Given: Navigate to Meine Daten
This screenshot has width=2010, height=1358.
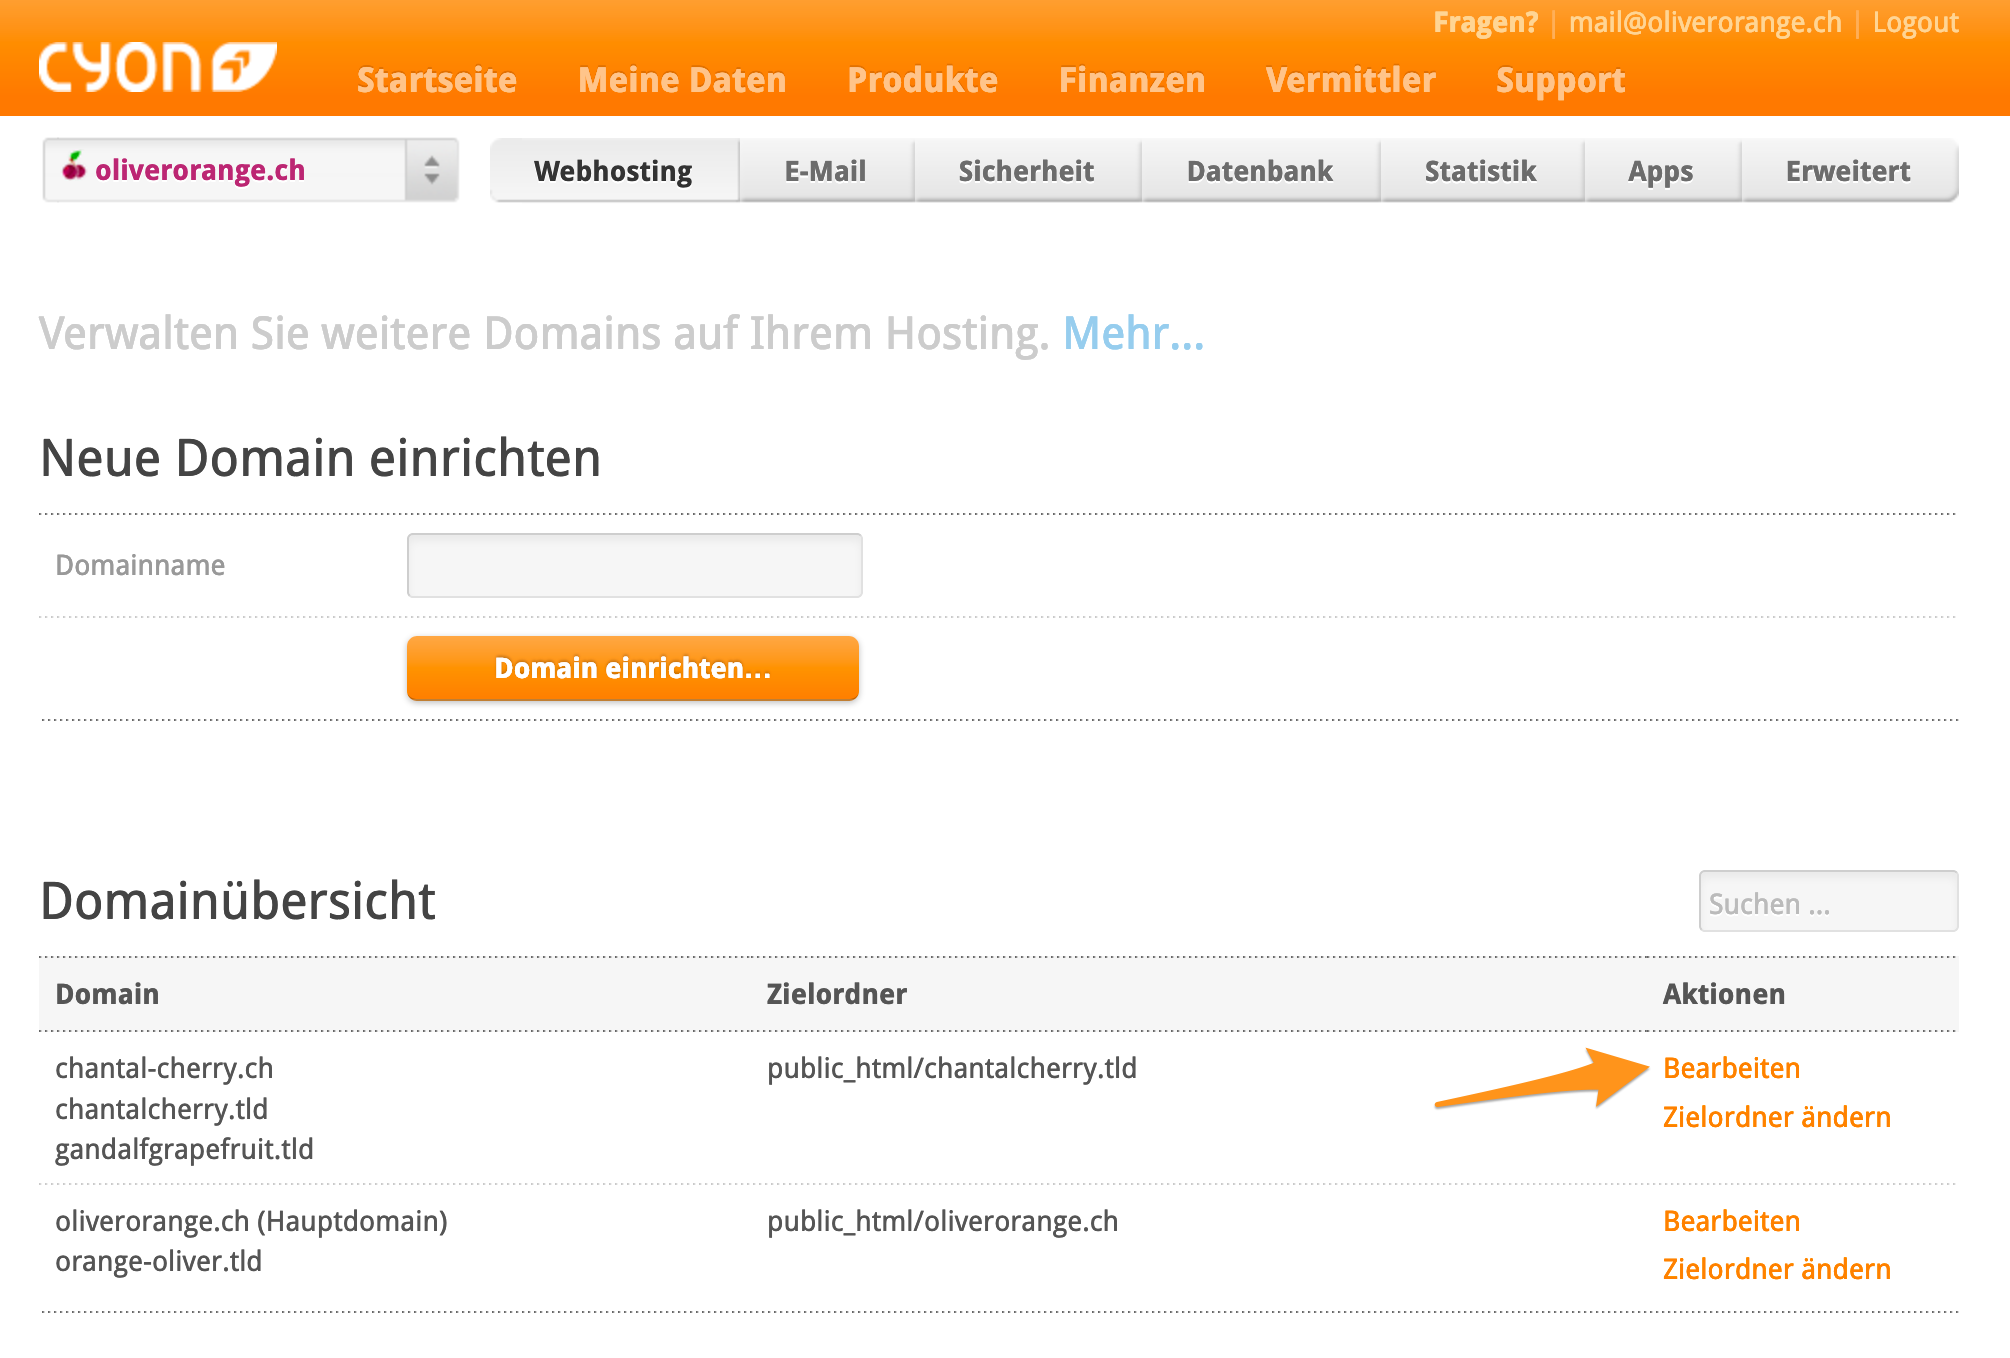Looking at the screenshot, I should [682, 80].
